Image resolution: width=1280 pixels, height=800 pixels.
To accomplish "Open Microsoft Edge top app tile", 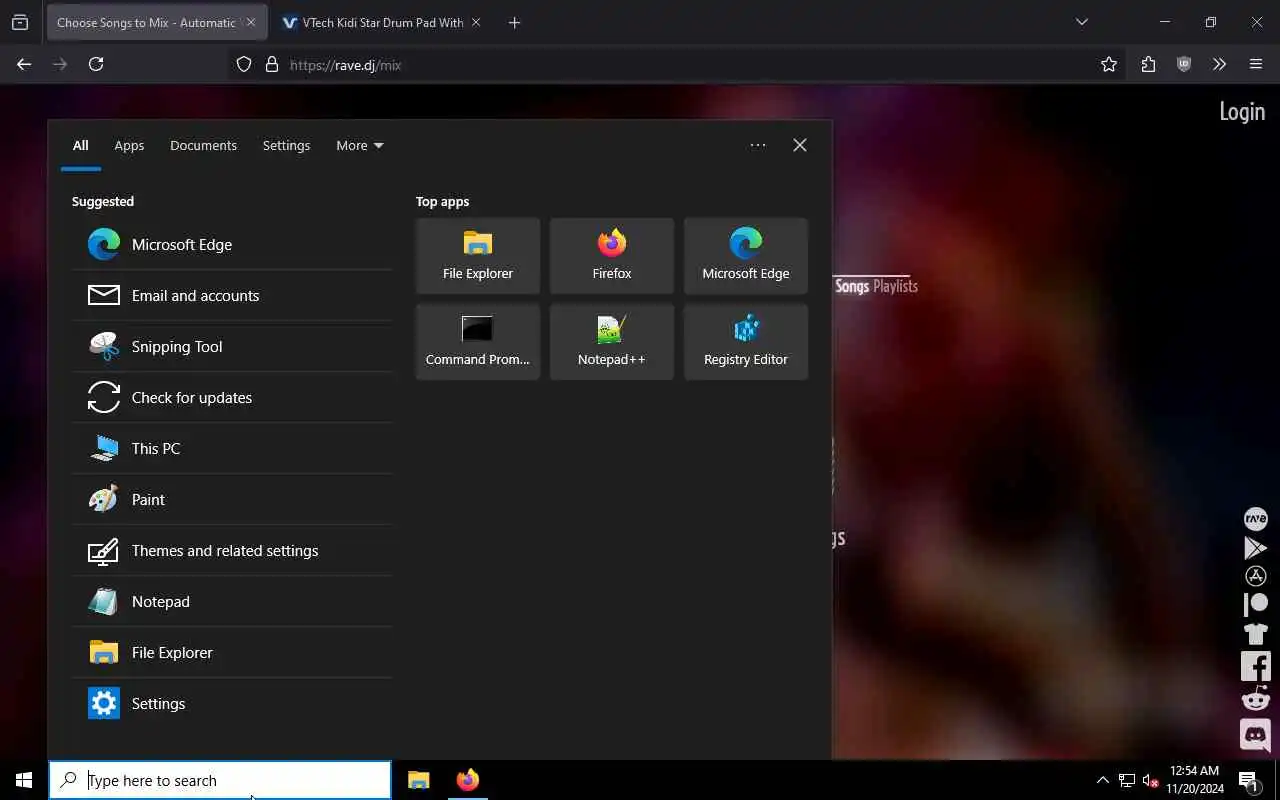I will point(746,256).
